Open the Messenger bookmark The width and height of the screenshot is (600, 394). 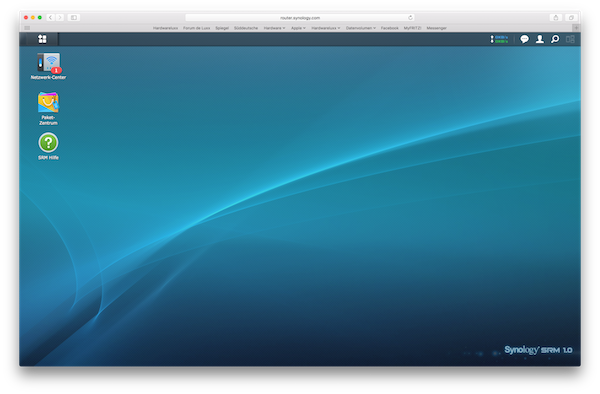click(437, 28)
